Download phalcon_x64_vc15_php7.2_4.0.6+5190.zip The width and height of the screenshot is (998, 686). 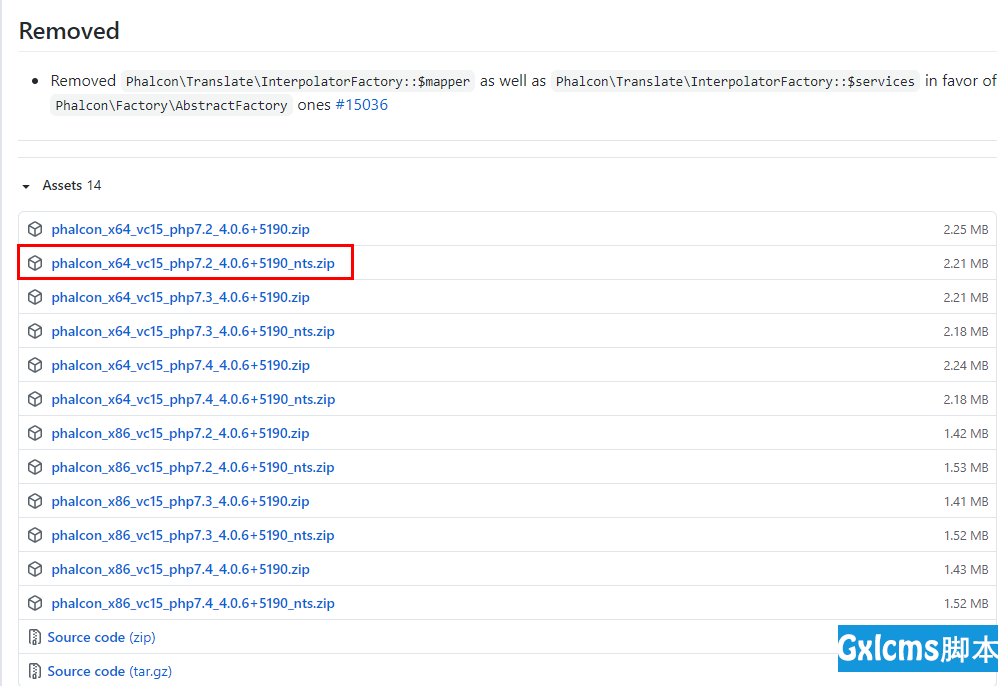click(x=181, y=229)
